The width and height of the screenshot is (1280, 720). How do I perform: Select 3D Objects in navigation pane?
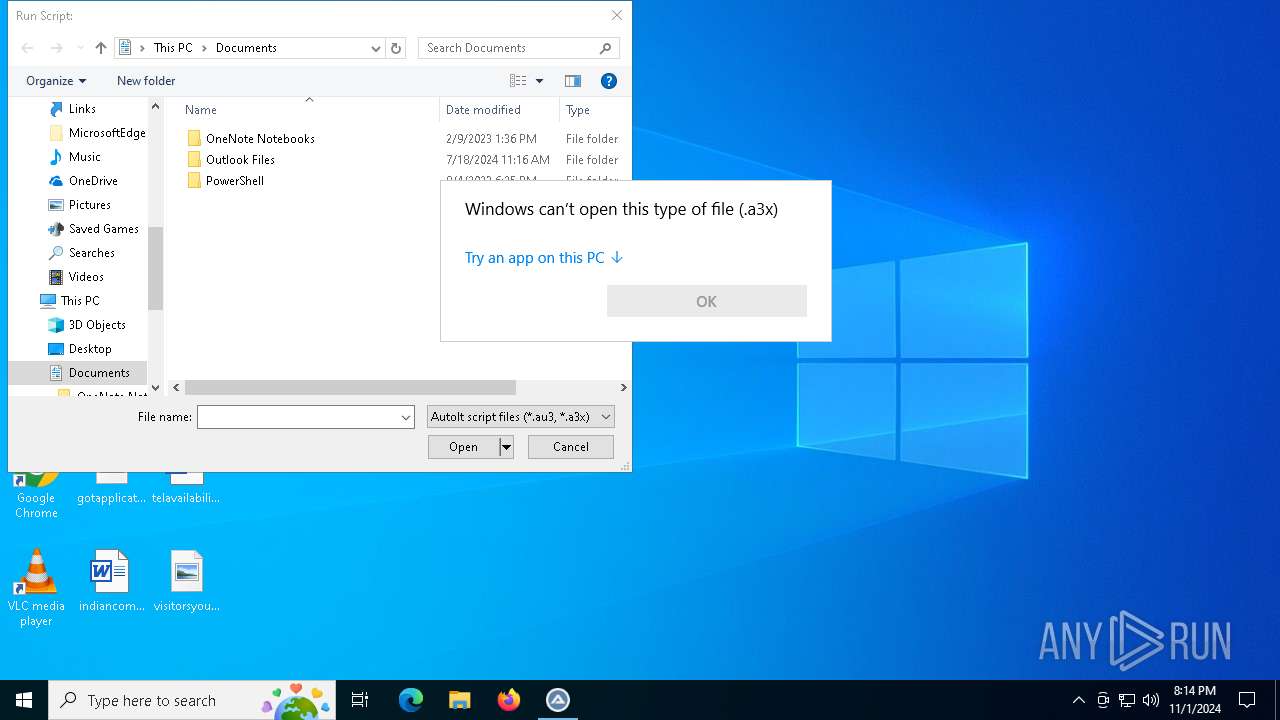click(97, 325)
